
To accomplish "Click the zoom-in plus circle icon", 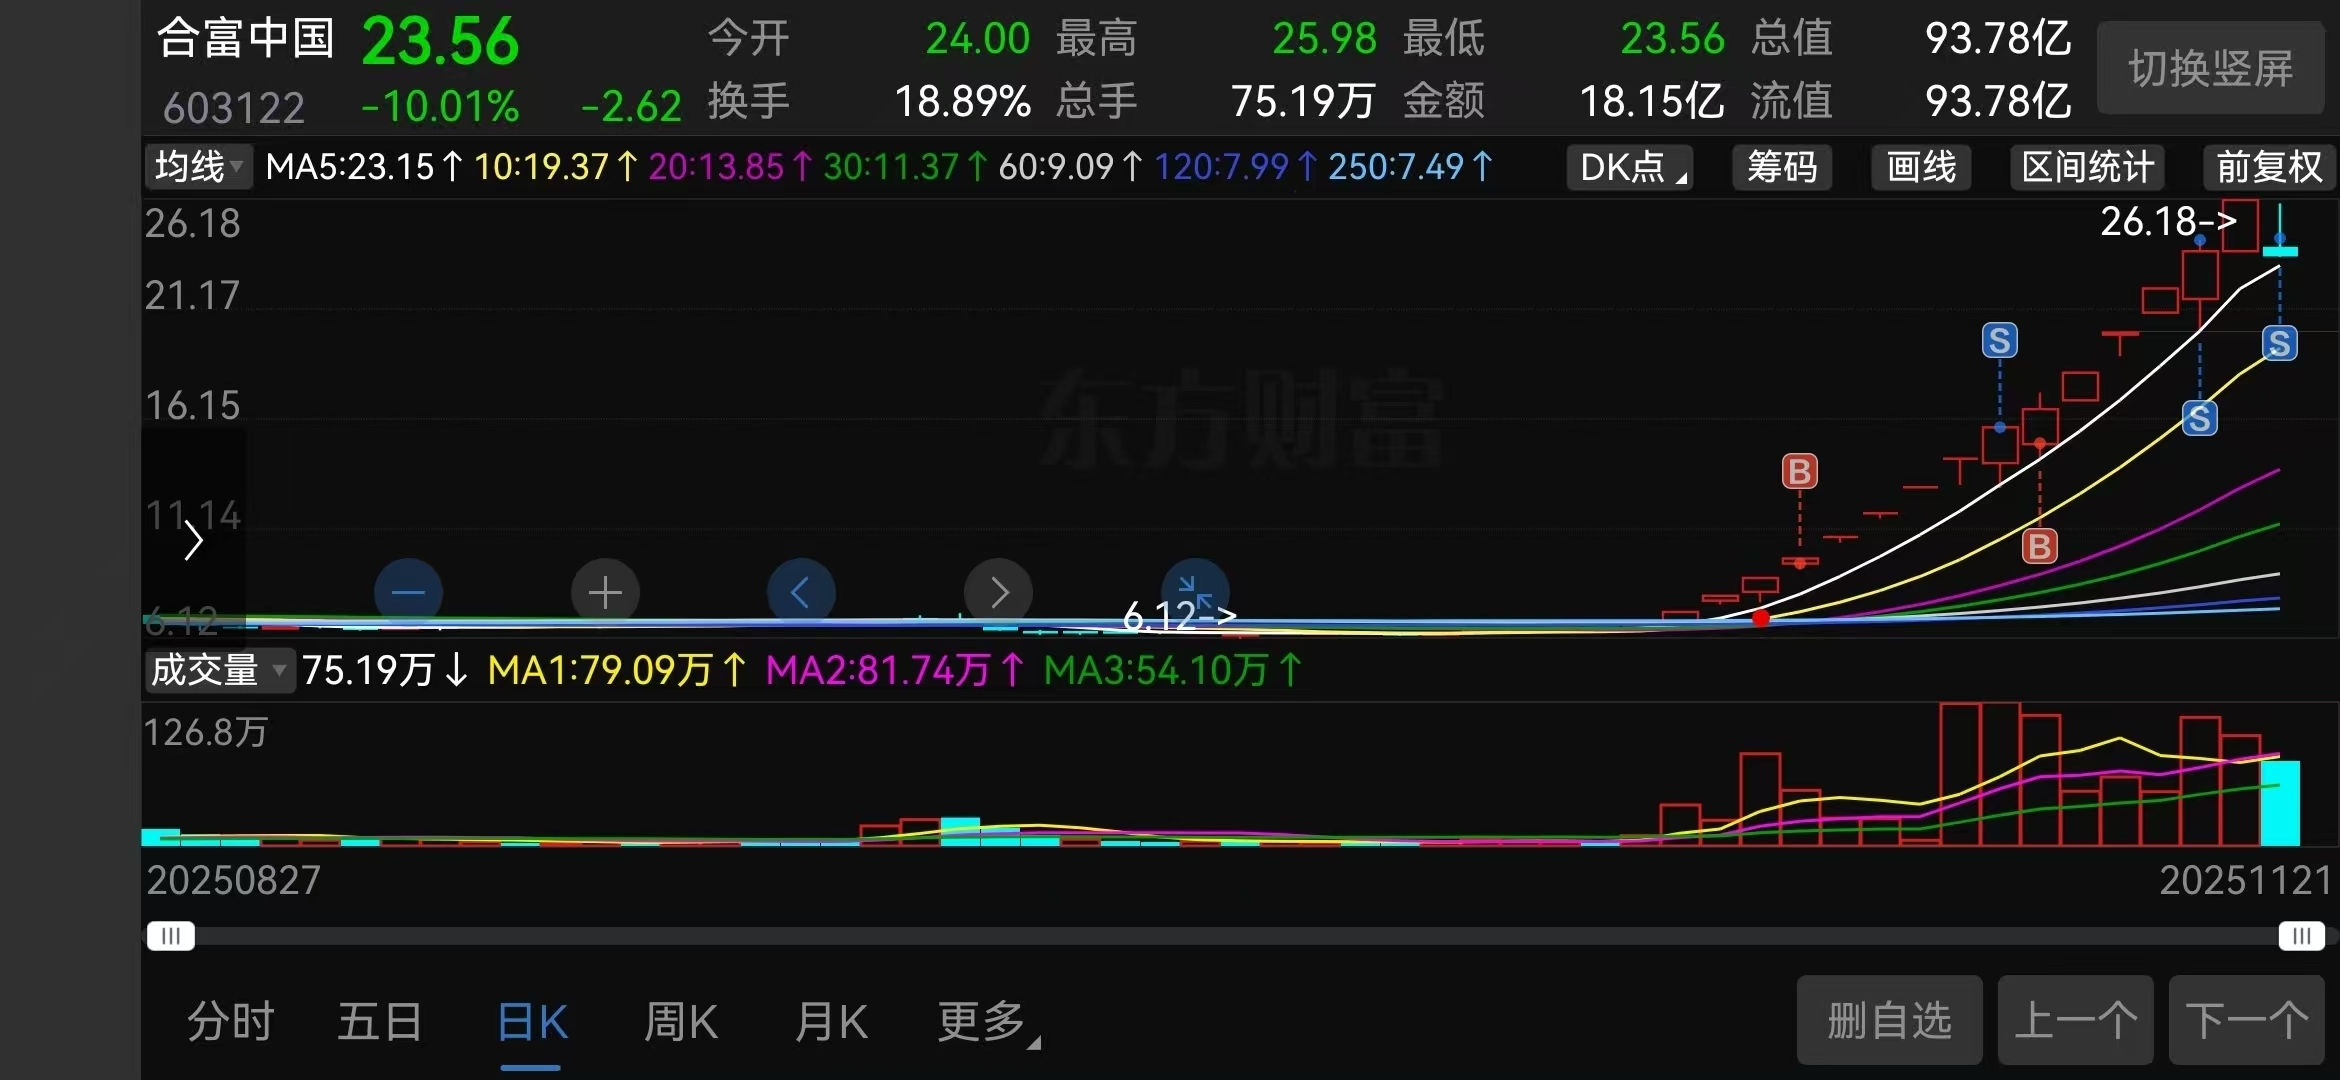I will [605, 592].
